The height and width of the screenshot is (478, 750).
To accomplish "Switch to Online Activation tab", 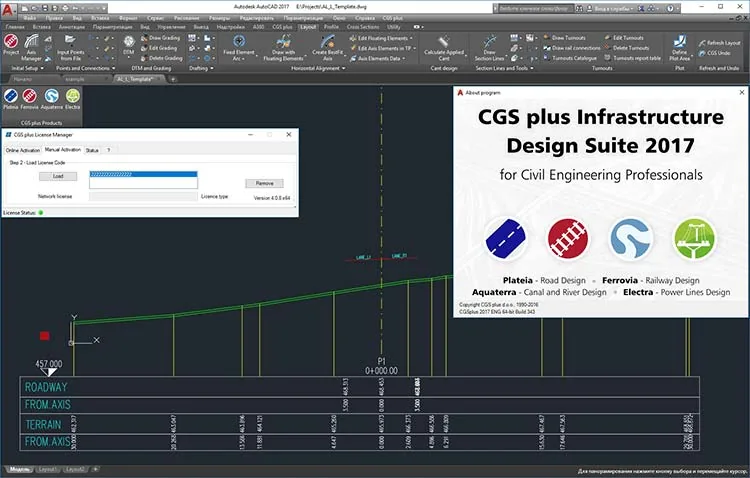I will 22,150.
